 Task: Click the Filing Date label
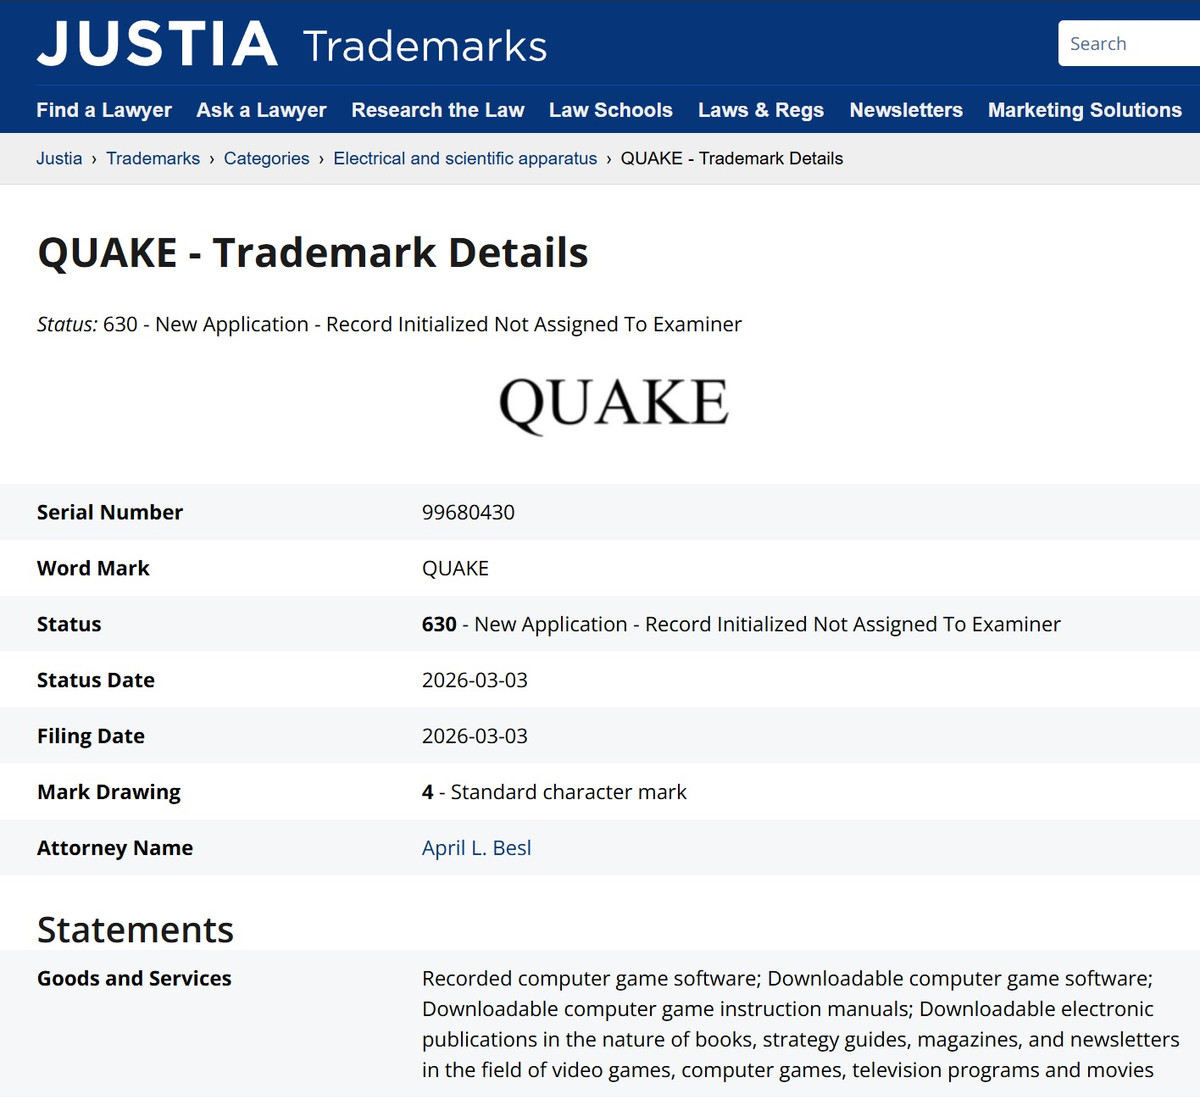91,736
